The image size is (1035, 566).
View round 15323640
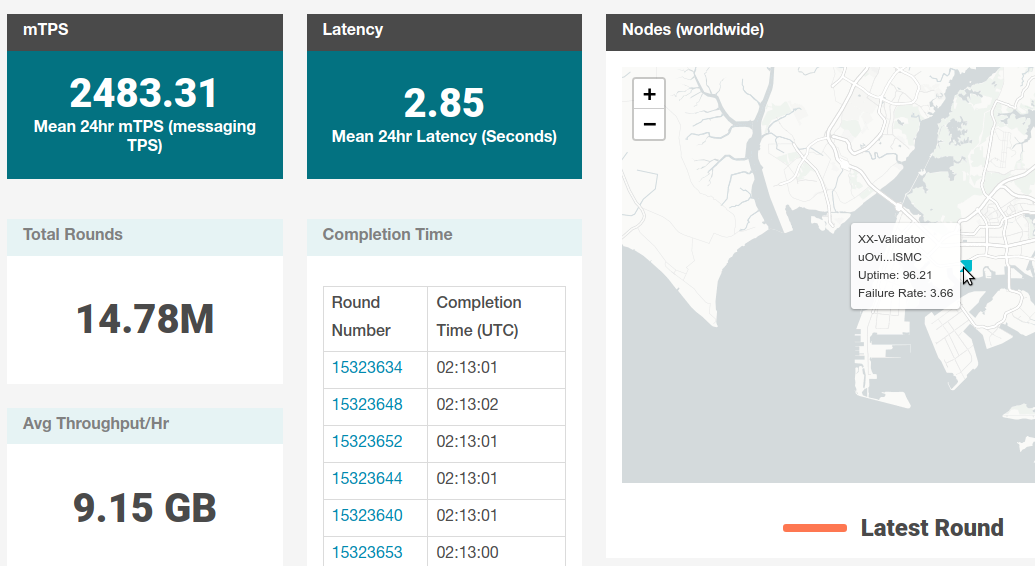[367, 516]
